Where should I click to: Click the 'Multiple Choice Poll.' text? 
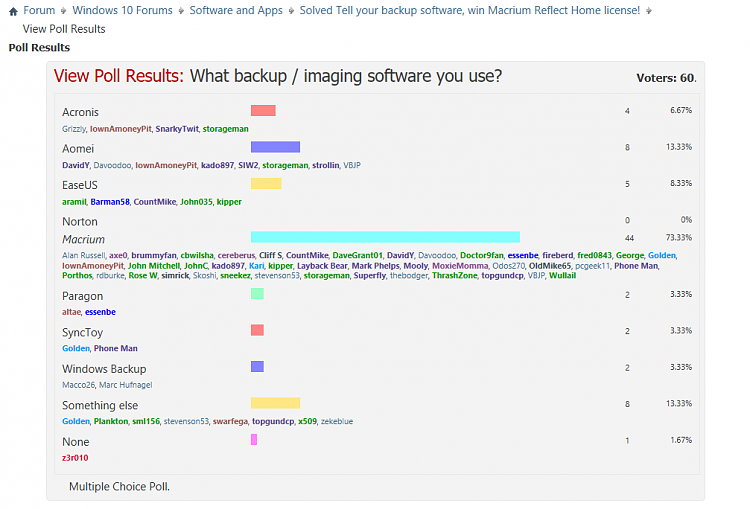[120, 487]
